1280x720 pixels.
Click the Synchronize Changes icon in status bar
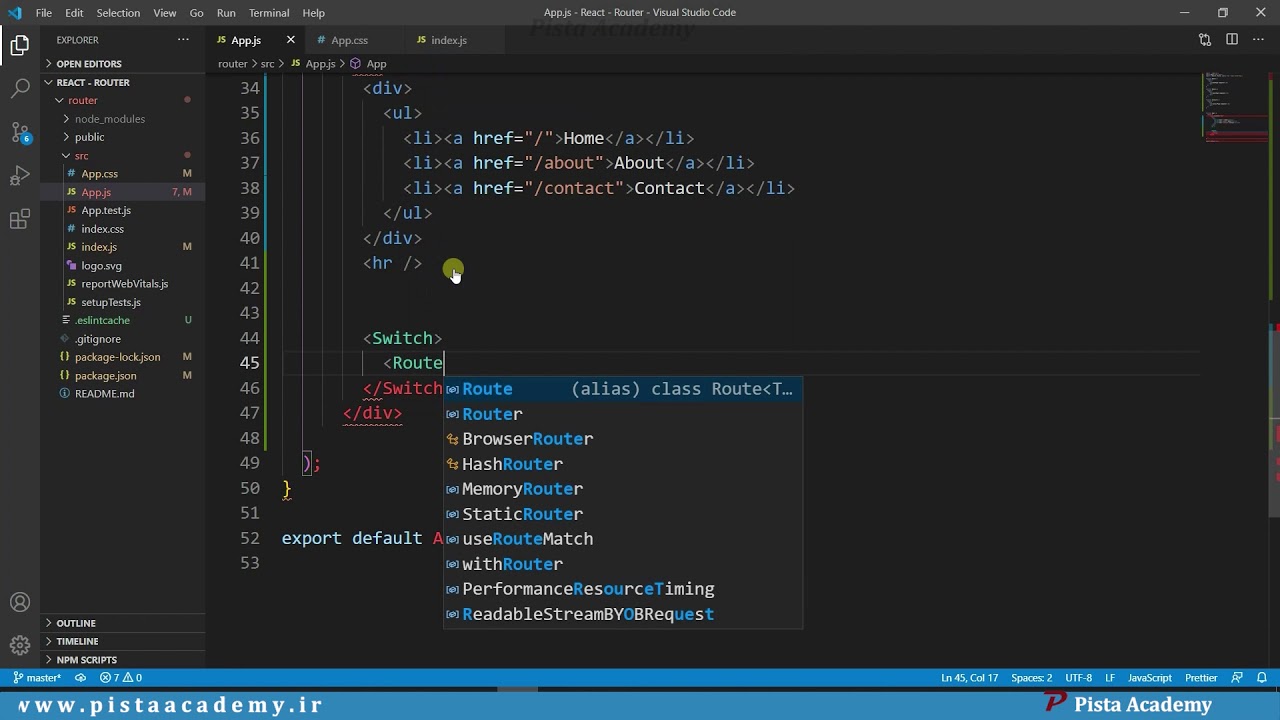[x=81, y=678]
